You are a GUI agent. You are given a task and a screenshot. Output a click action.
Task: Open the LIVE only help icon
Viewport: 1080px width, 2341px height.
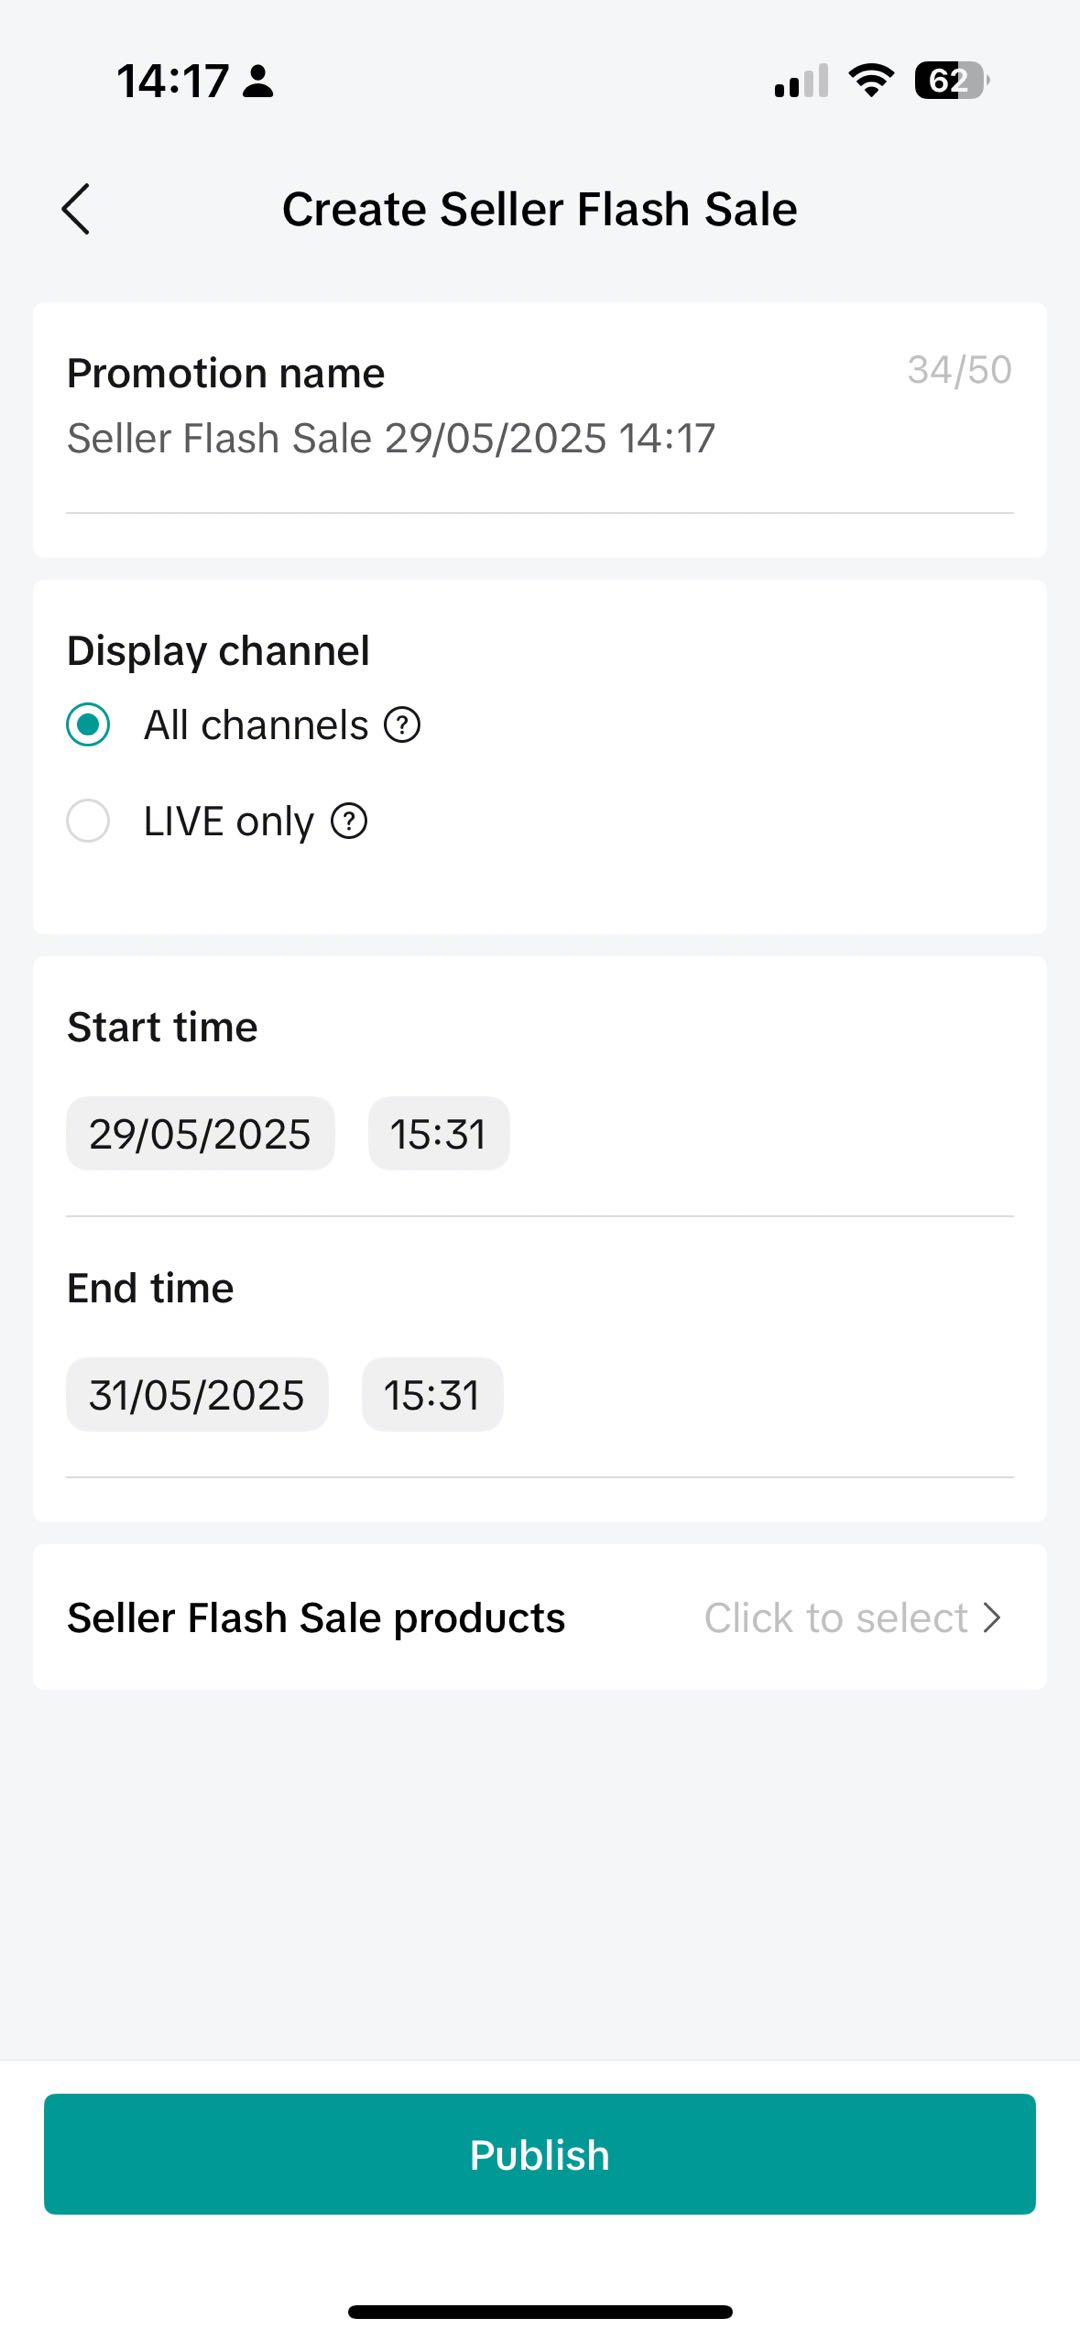[x=349, y=822]
